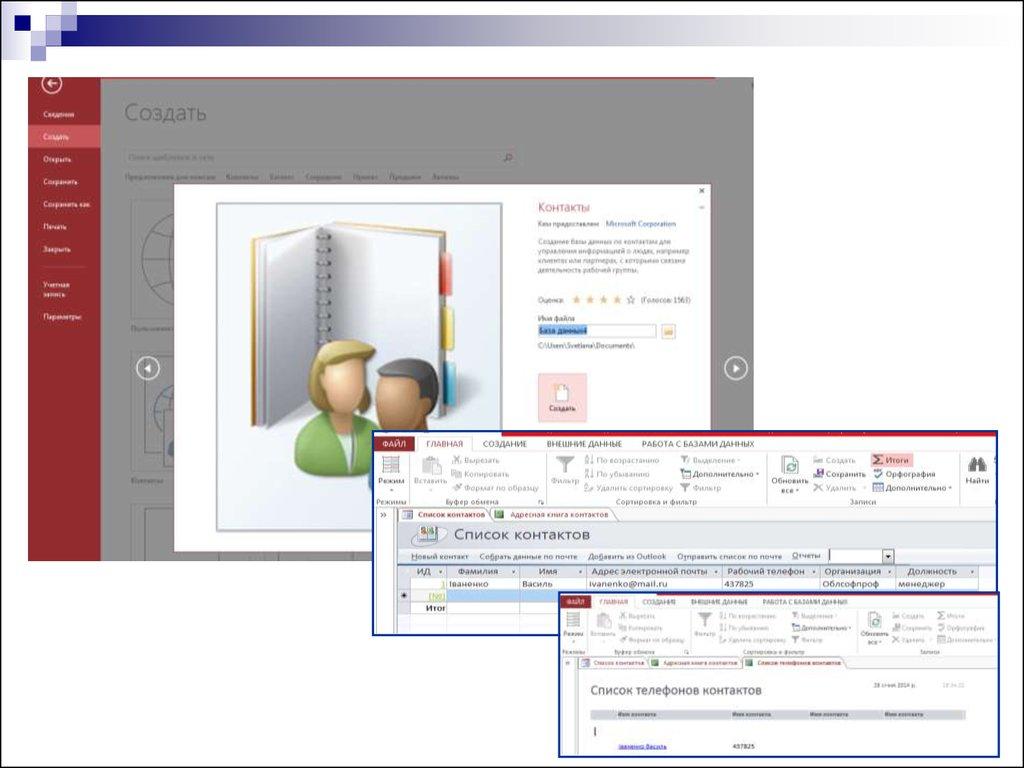Click the Создать icon button under Контакты template
The image size is (1024, 768).
pos(562,397)
